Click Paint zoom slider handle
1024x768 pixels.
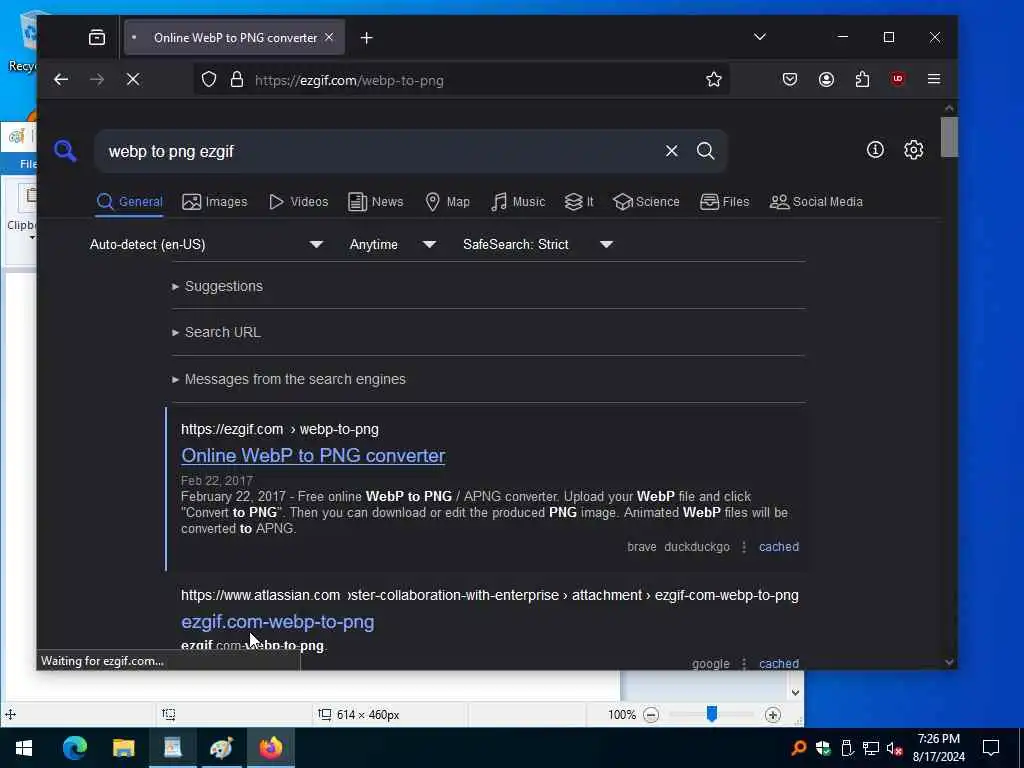click(712, 714)
